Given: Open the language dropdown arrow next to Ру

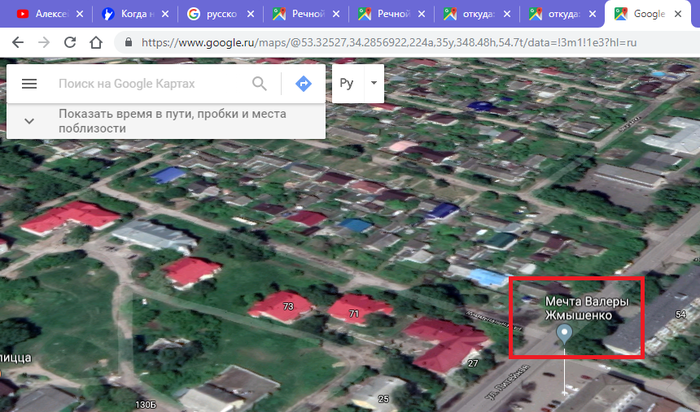Looking at the screenshot, I should click(372, 83).
